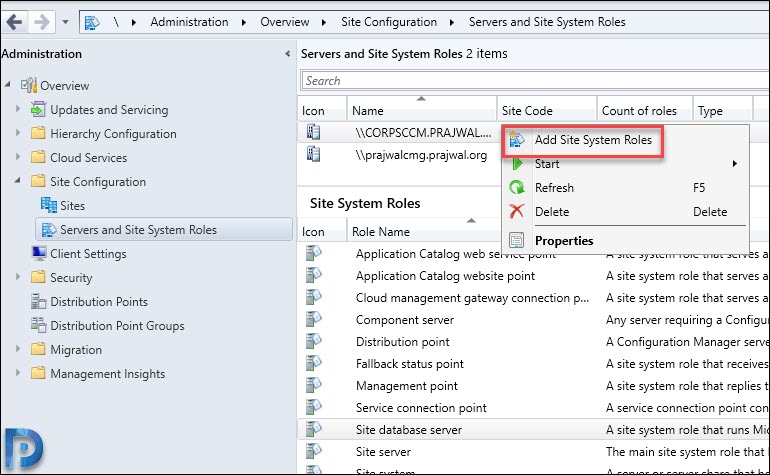Expand the Management Insights node
Image resolution: width=770 pixels, height=475 pixels.
click(18, 373)
